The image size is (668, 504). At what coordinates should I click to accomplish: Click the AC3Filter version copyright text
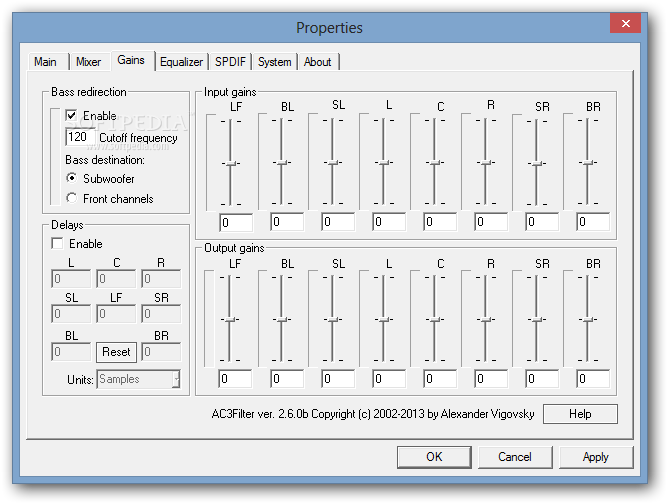[373, 414]
